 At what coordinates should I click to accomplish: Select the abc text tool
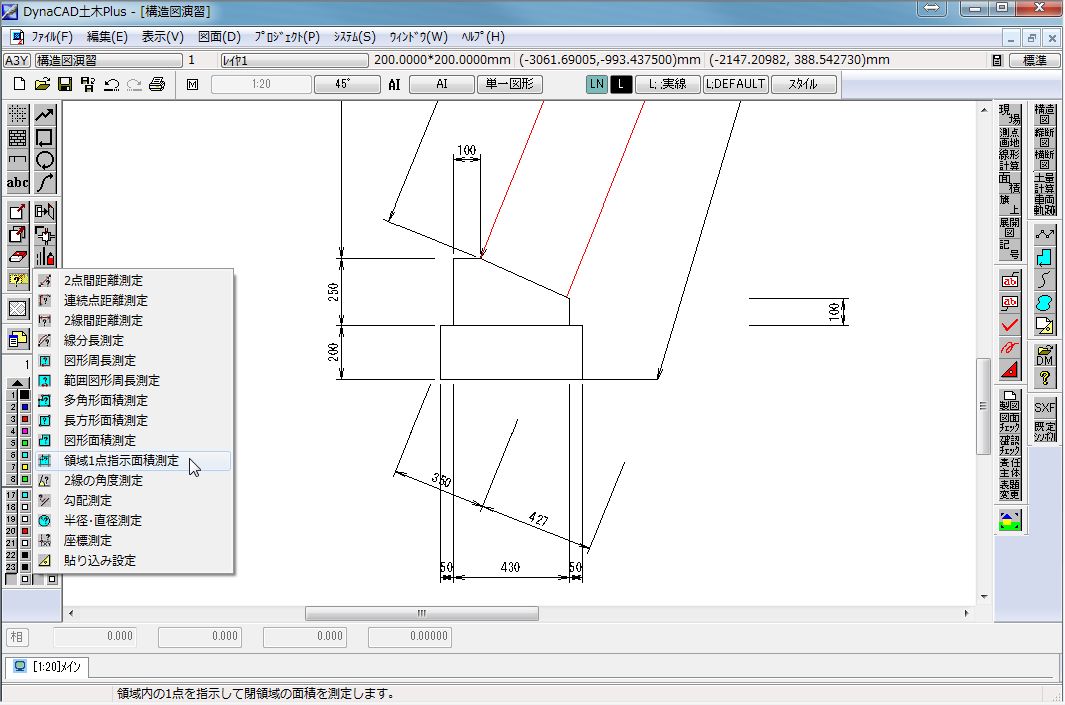click(18, 183)
